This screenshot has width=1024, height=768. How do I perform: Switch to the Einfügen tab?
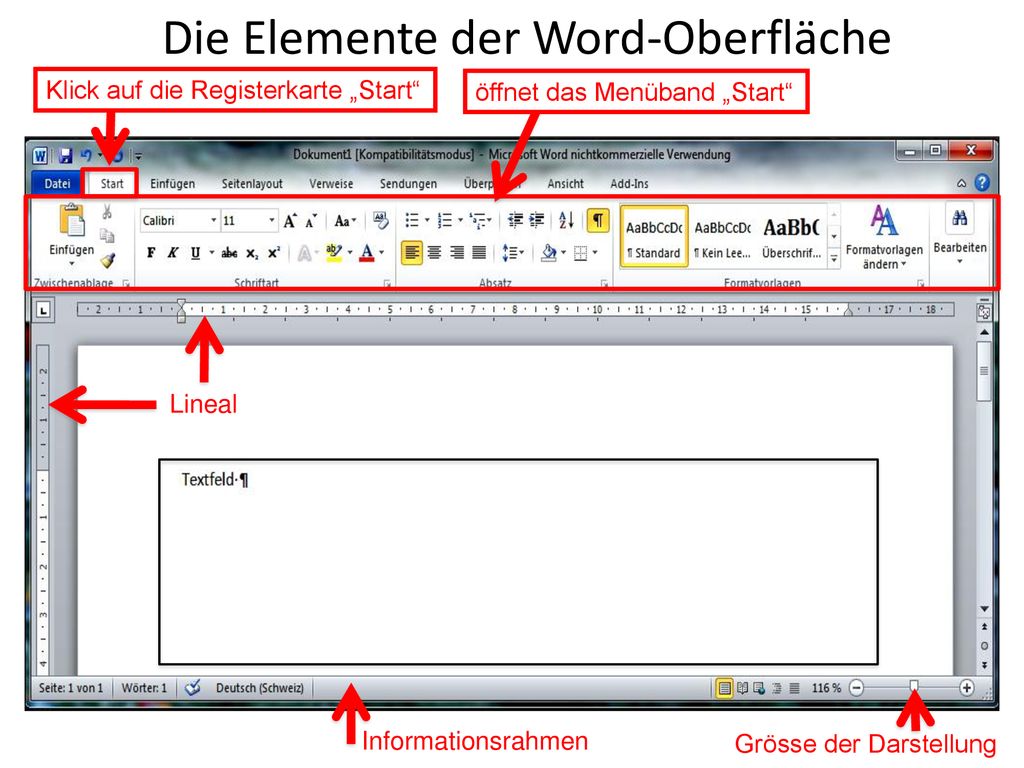[x=172, y=184]
